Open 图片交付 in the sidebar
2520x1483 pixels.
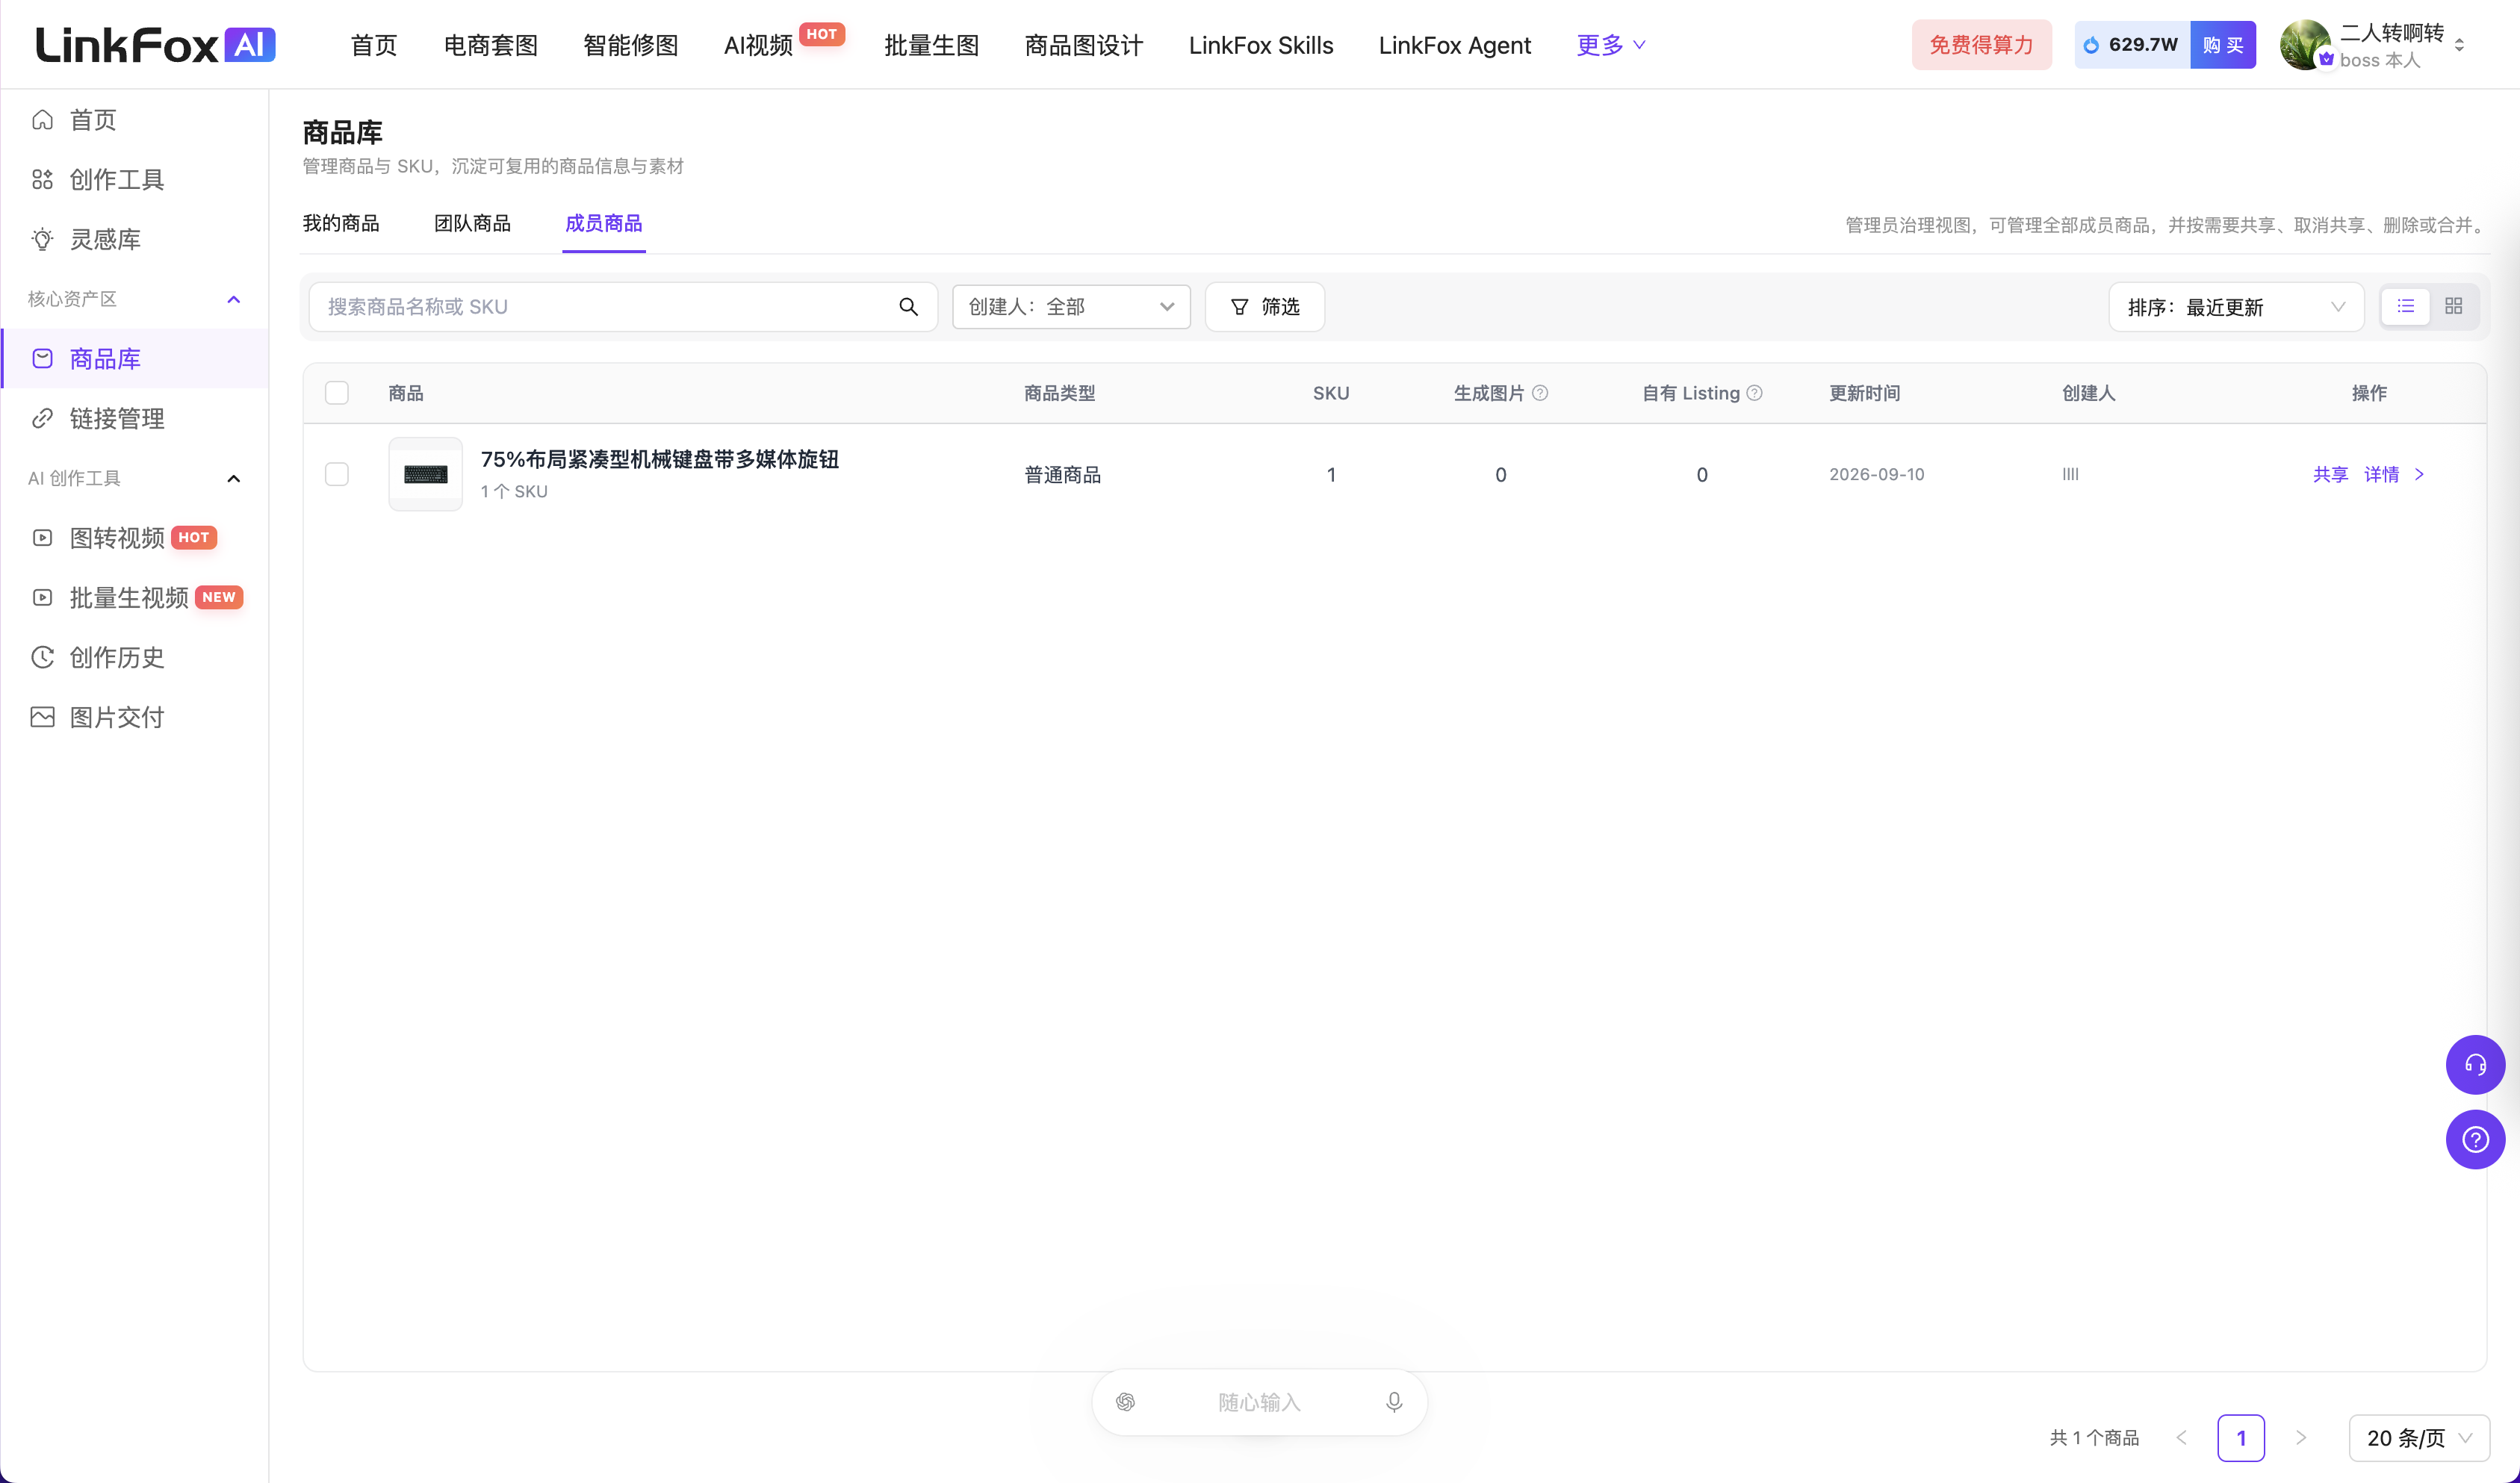coord(134,717)
